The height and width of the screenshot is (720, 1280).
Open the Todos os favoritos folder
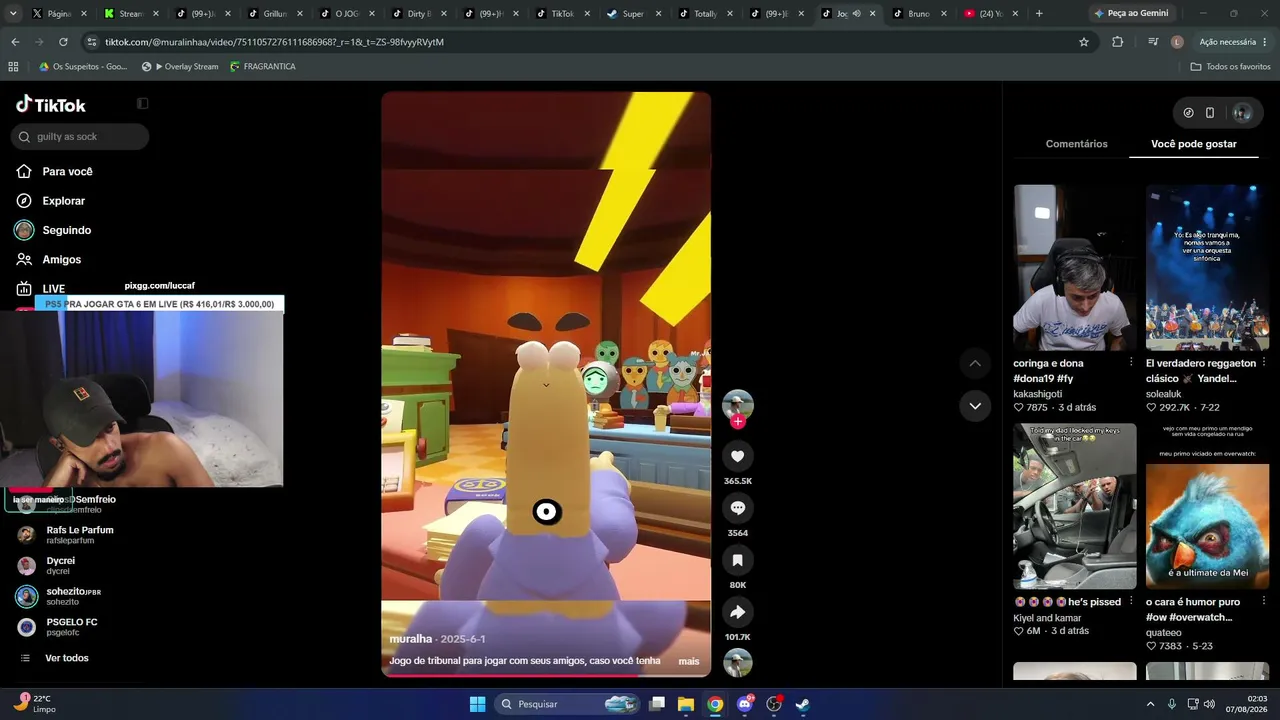(1230, 67)
